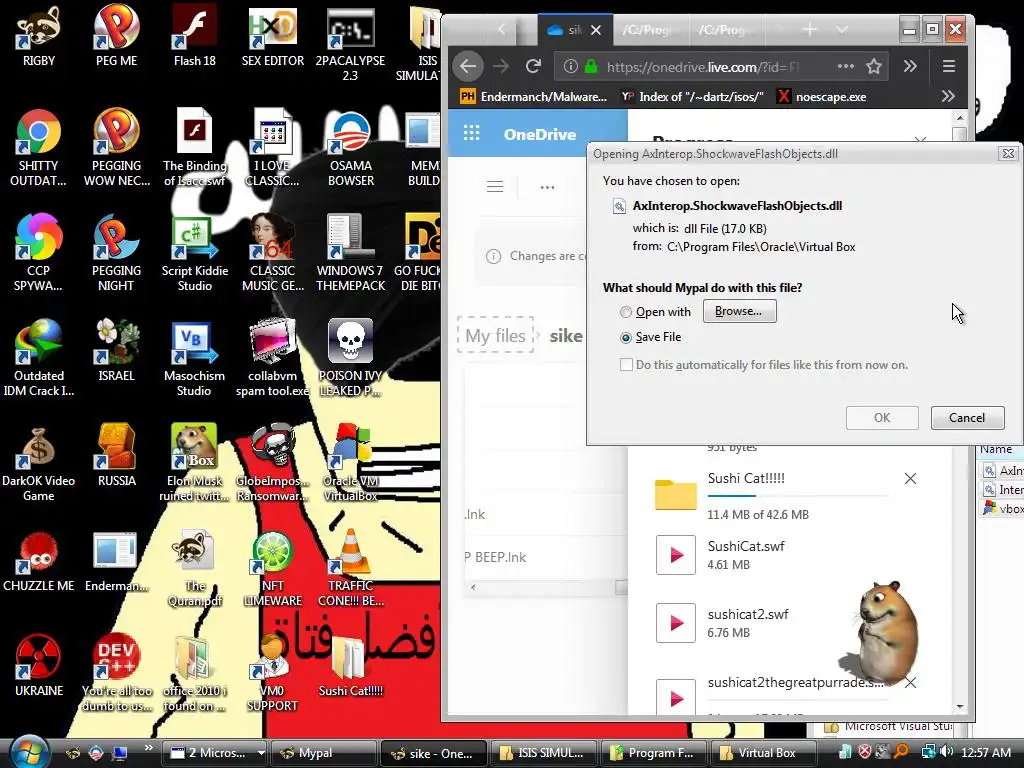Viewport: 1024px width, 768px height.
Task: Bookmark this page with the star icon
Action: 874,66
